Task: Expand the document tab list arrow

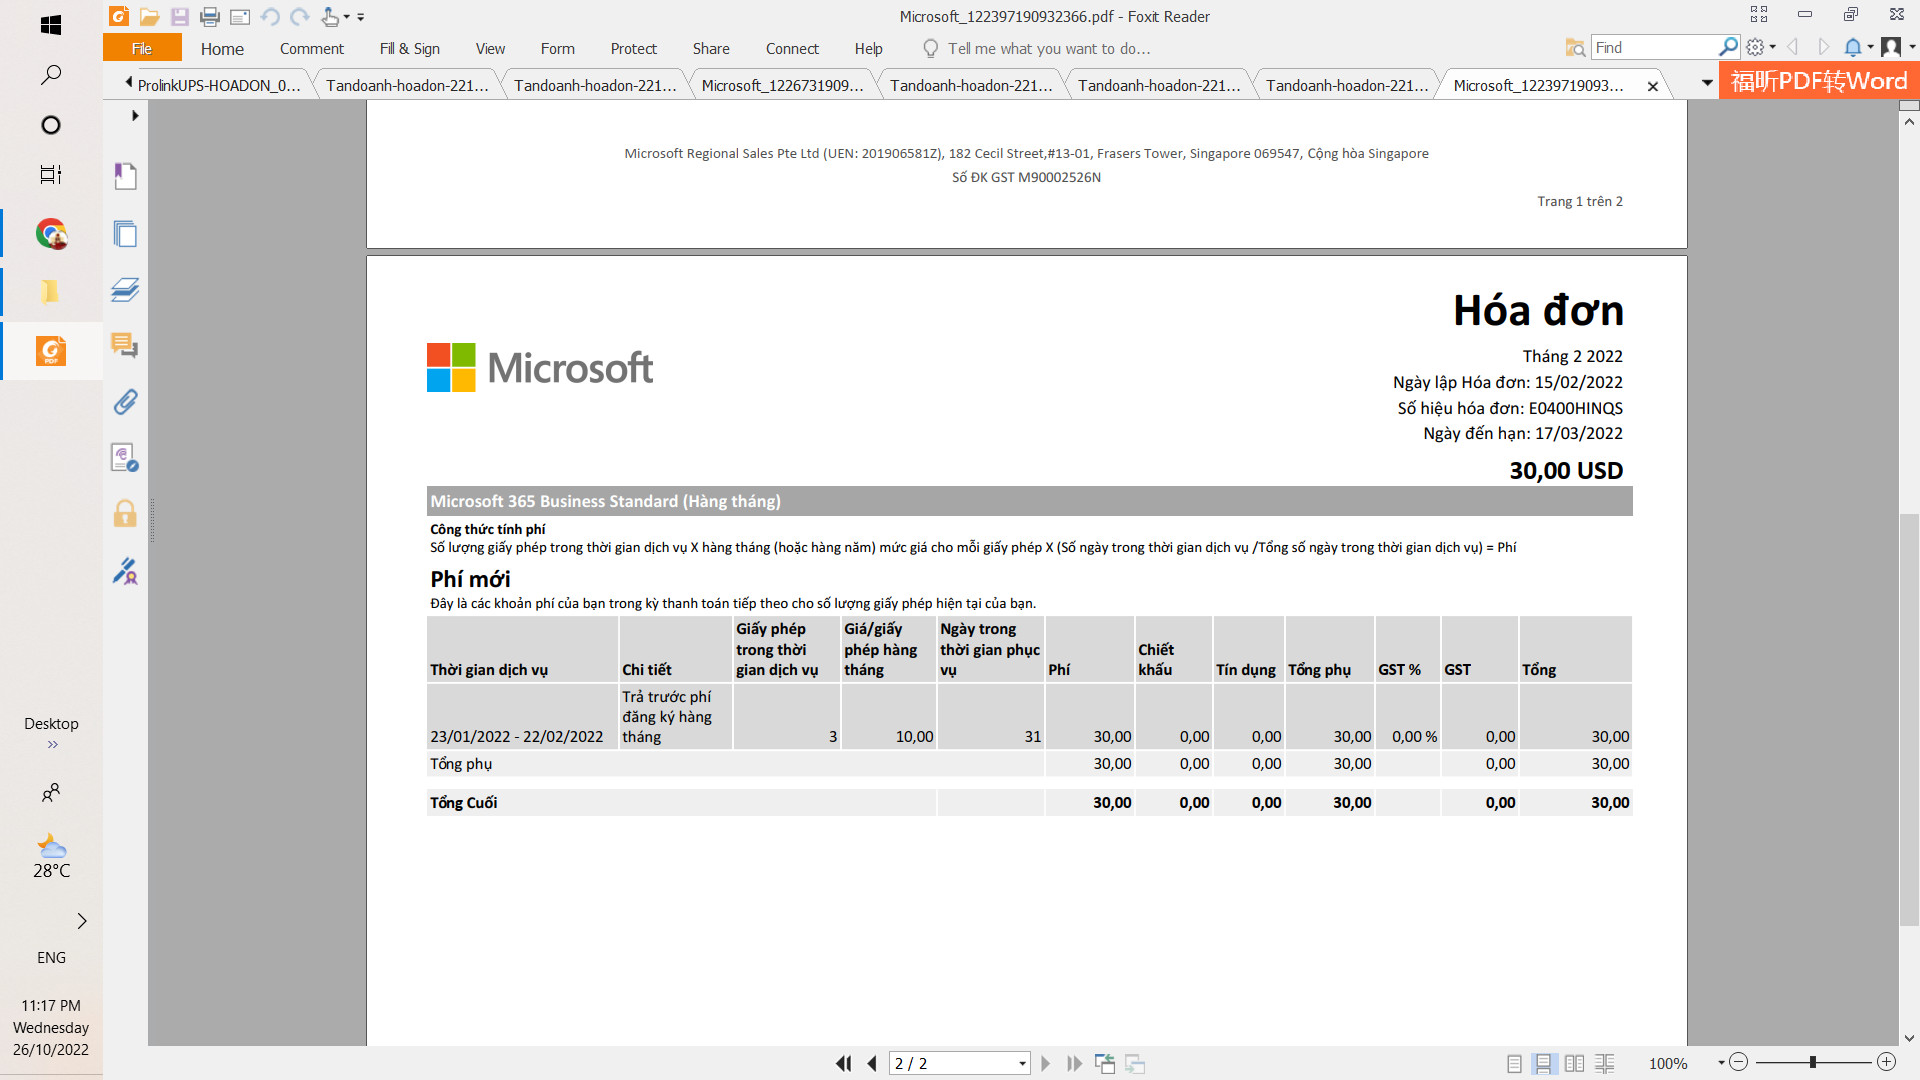Action: click(x=1707, y=83)
